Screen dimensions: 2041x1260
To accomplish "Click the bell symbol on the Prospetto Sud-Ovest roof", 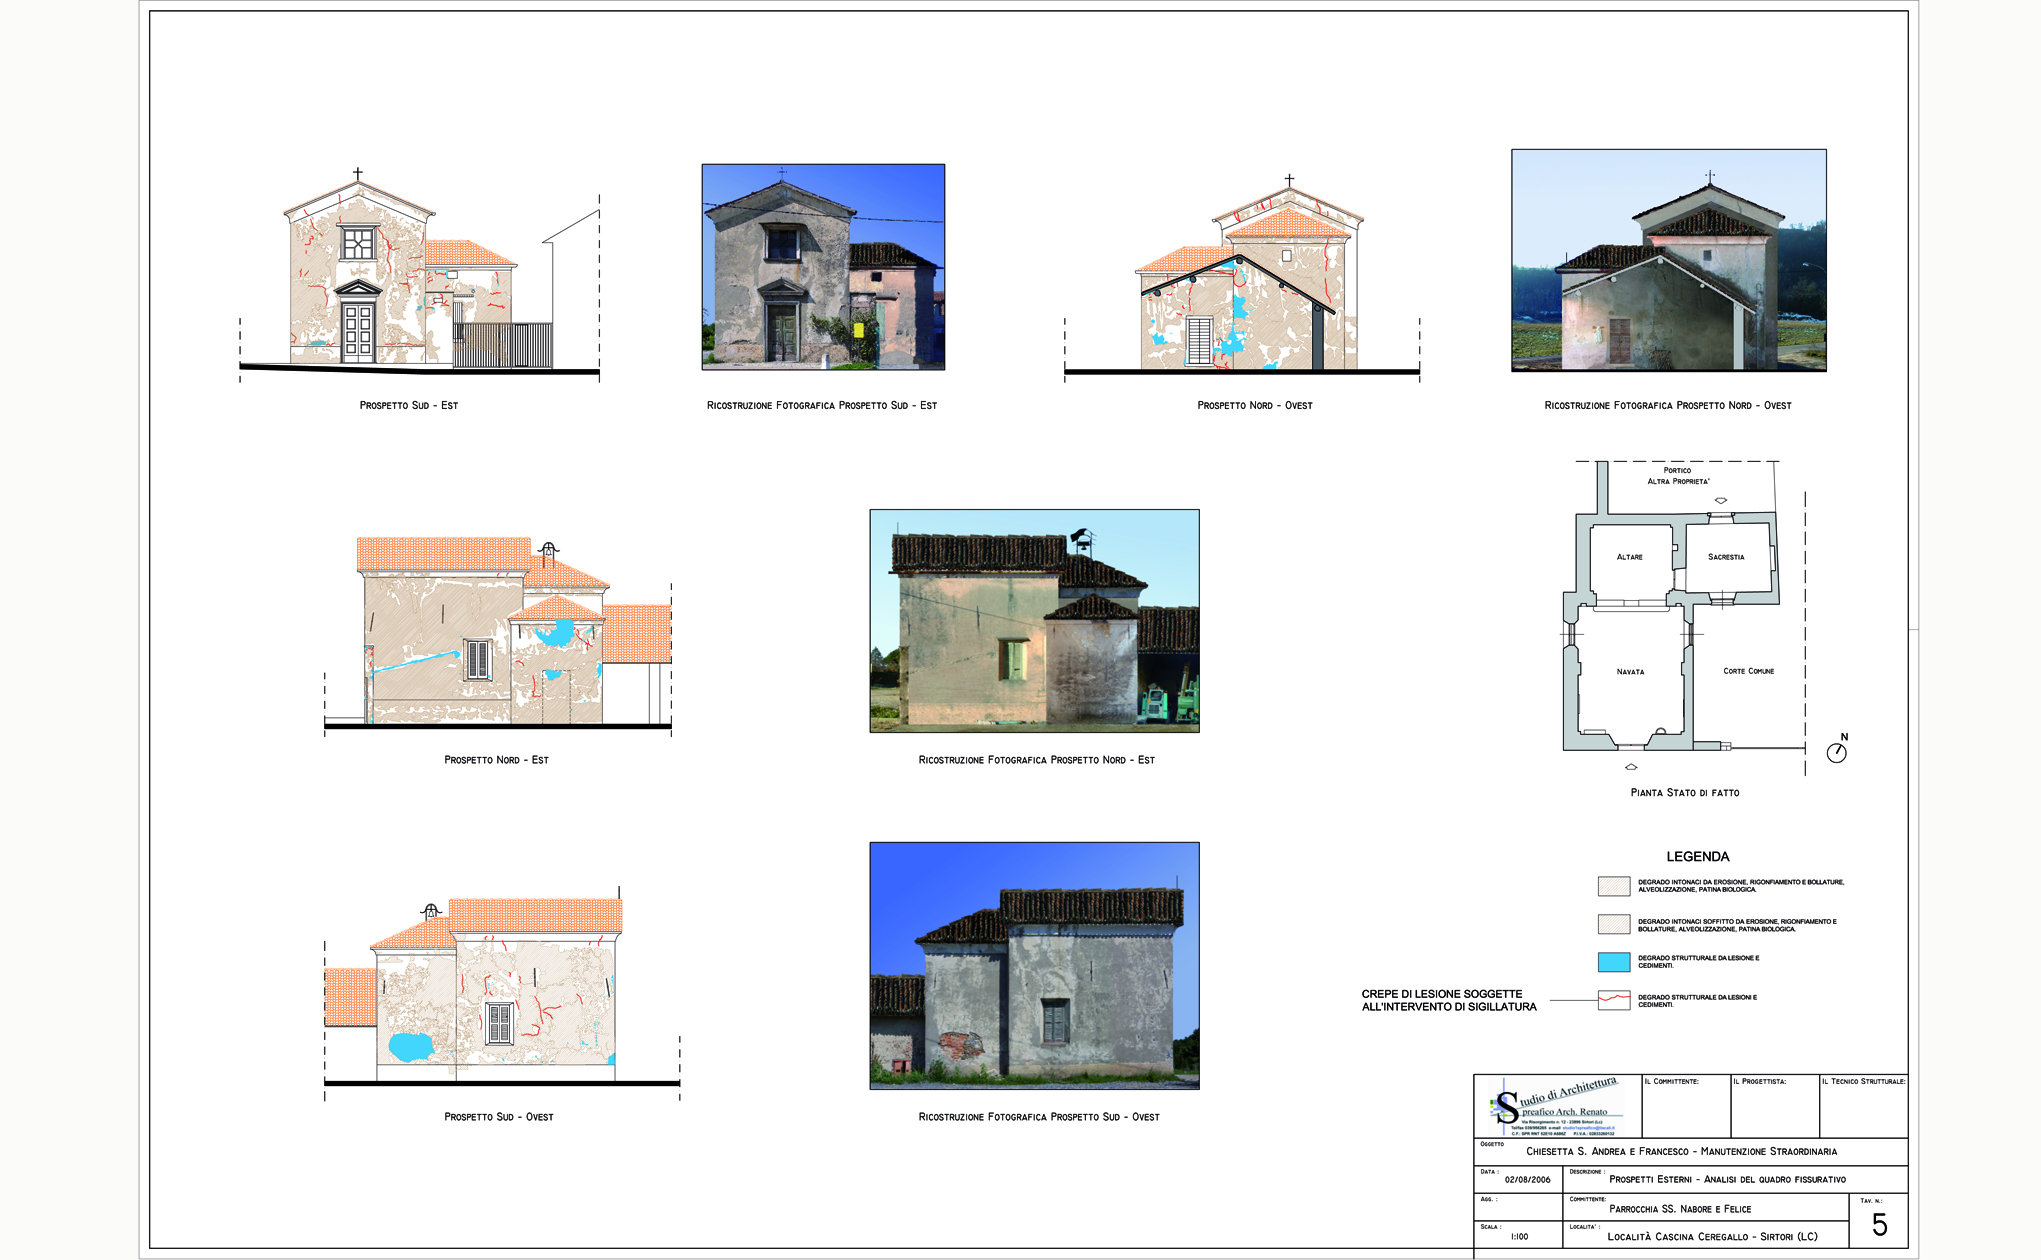I will pos(431,911).
